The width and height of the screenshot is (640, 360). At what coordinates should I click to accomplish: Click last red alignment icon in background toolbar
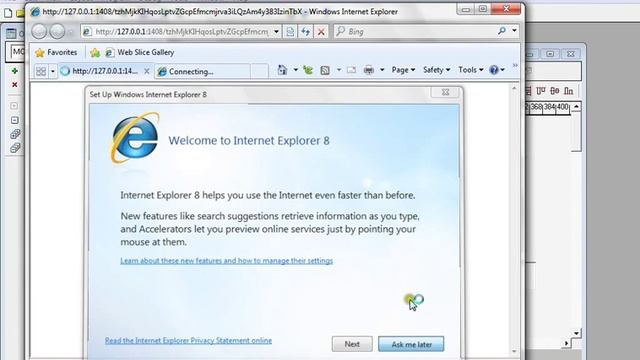coord(568,91)
